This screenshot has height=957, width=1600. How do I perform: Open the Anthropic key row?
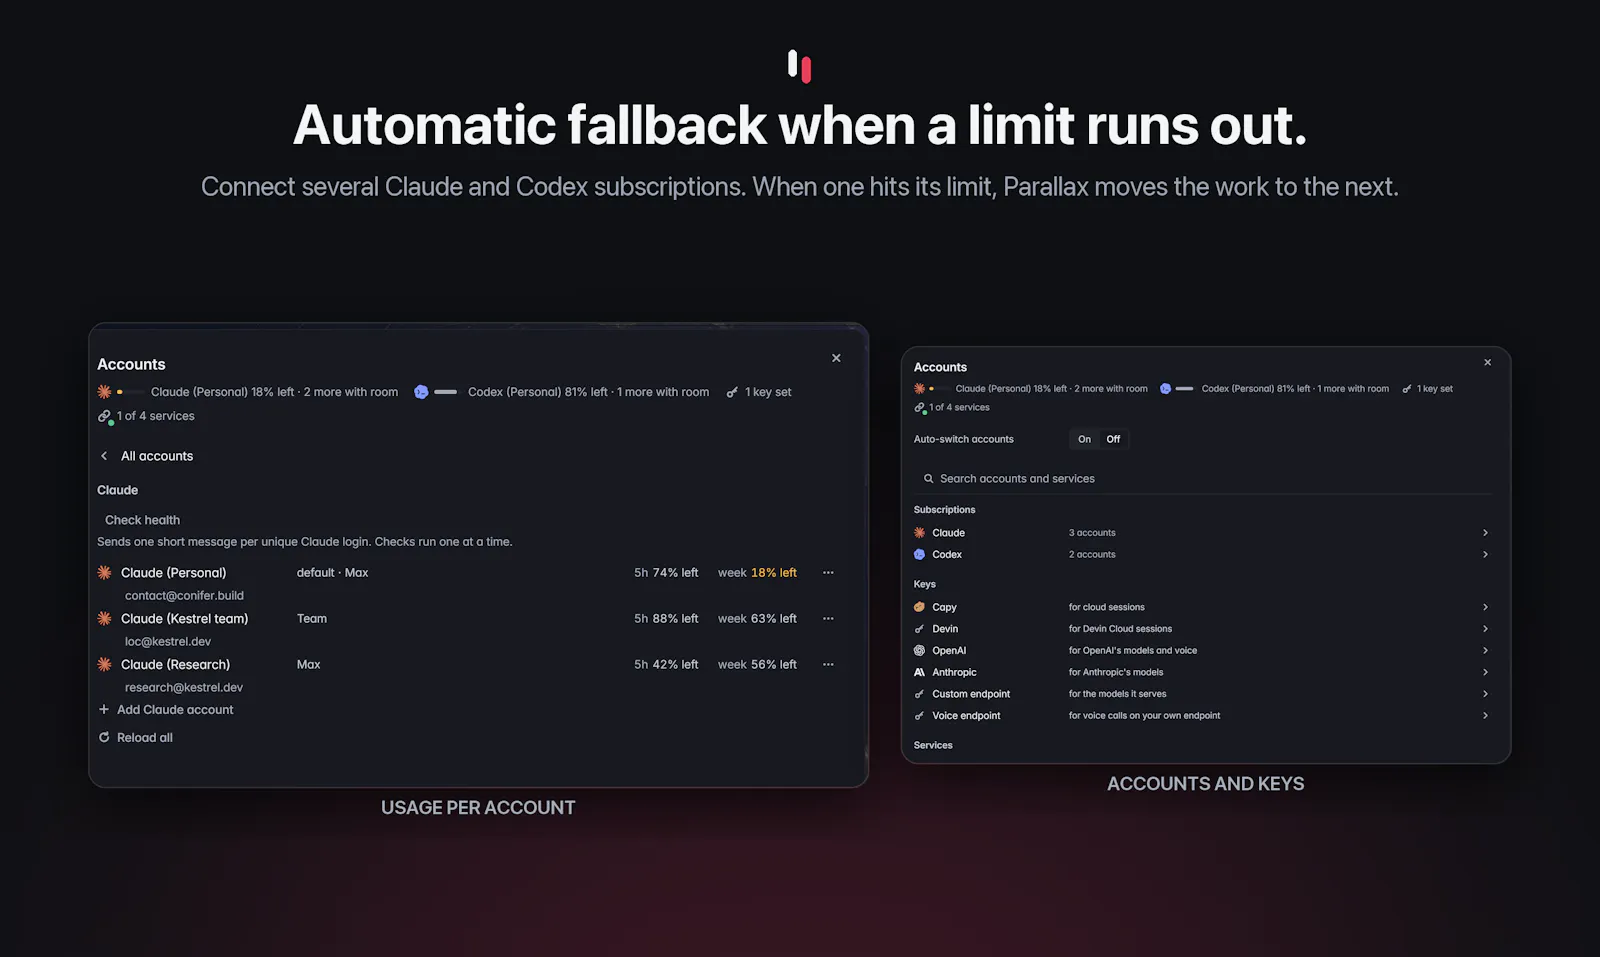point(1202,673)
